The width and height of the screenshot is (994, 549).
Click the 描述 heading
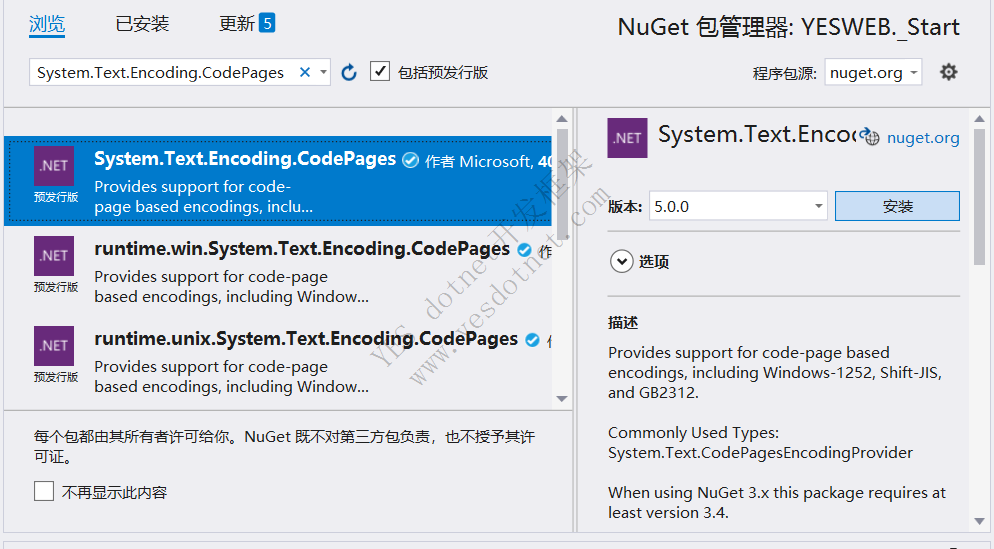[623, 323]
